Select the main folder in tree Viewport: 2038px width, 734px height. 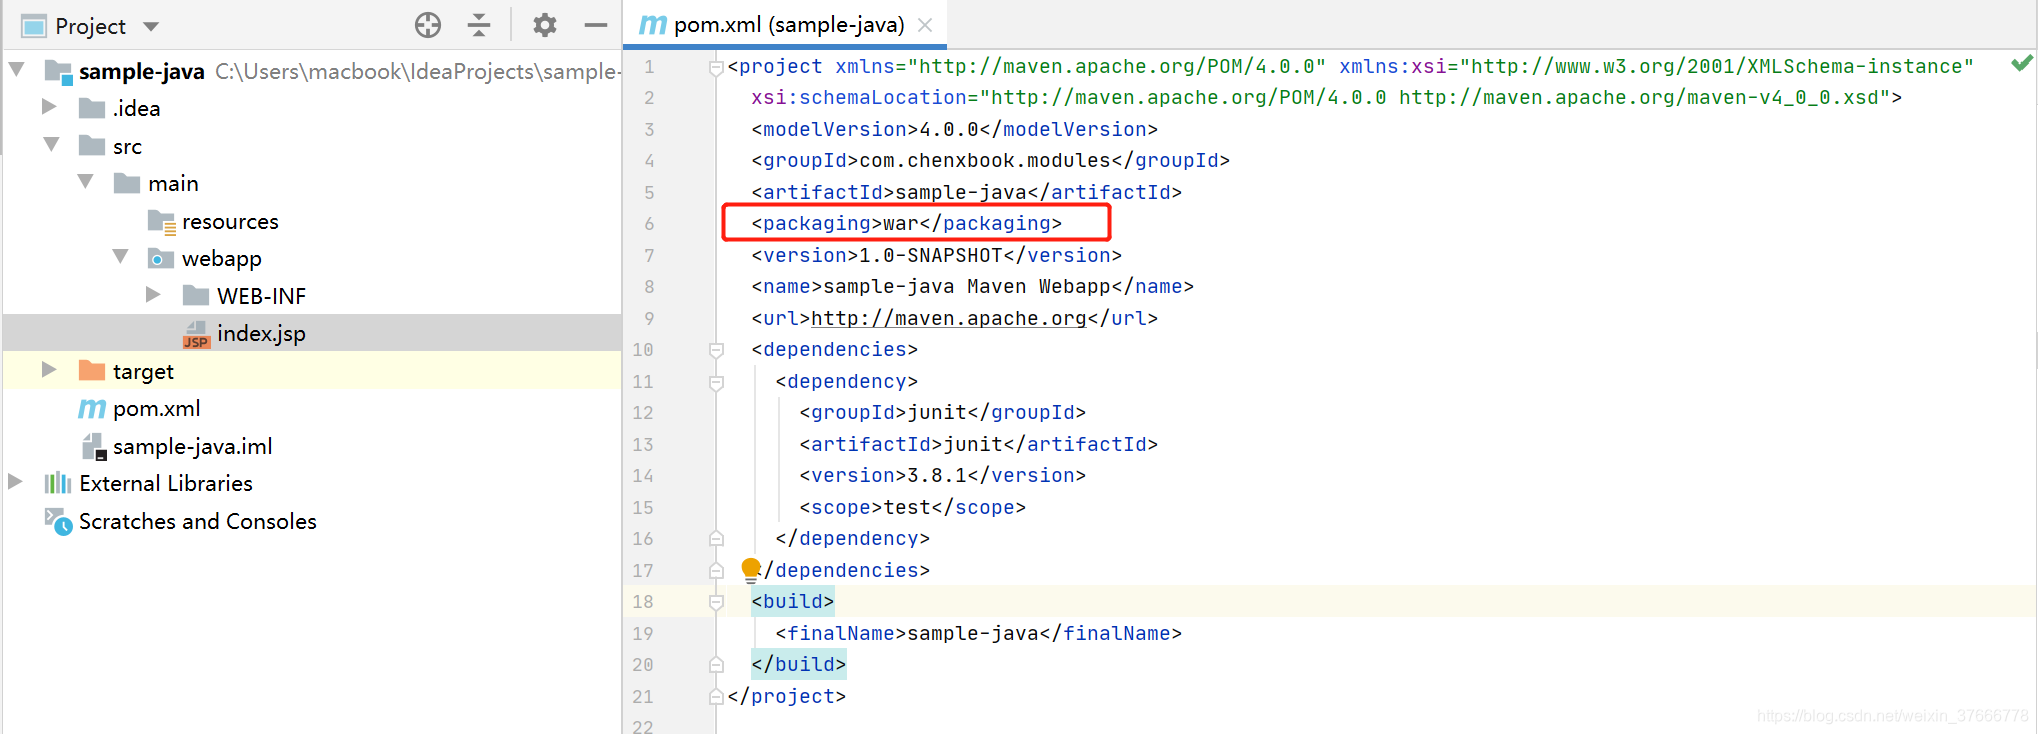(x=173, y=183)
